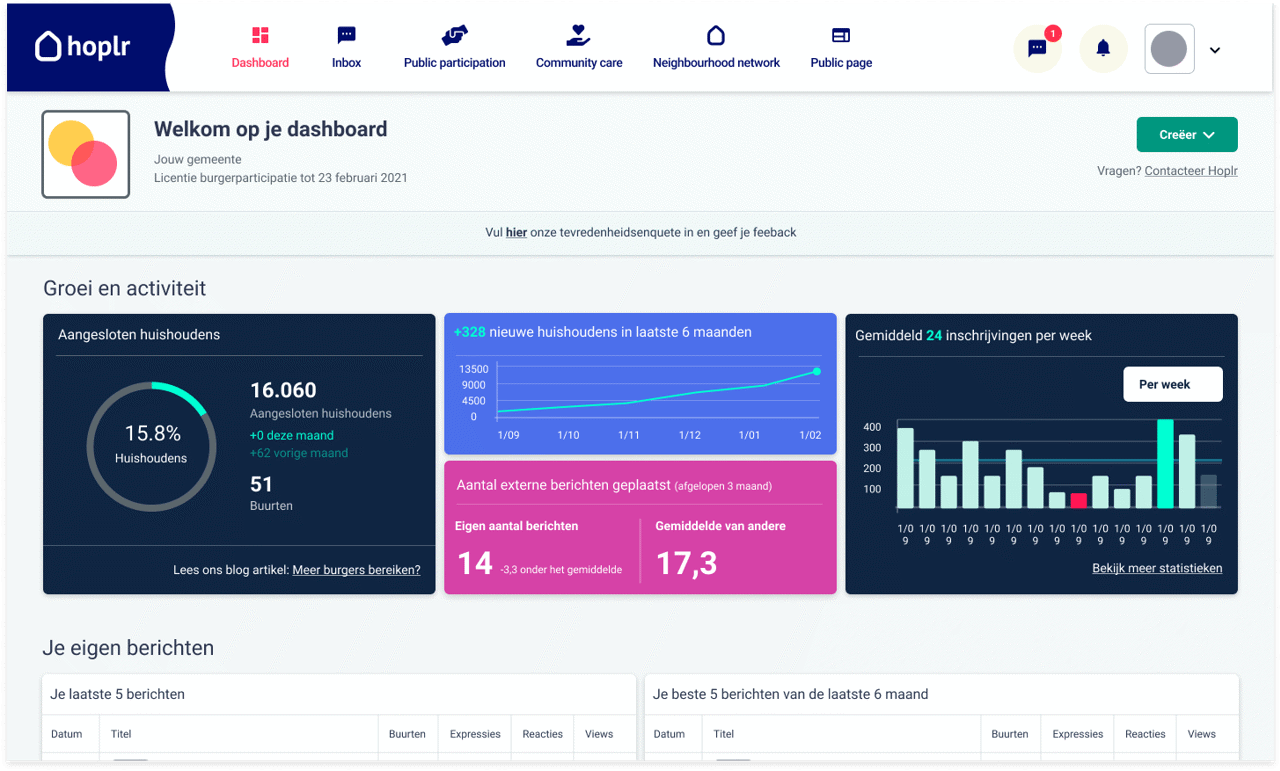Viewport: 1280px width, 771px height.
Task: Open 'Meer burgers bereiken?' blog link
Action: 356,570
